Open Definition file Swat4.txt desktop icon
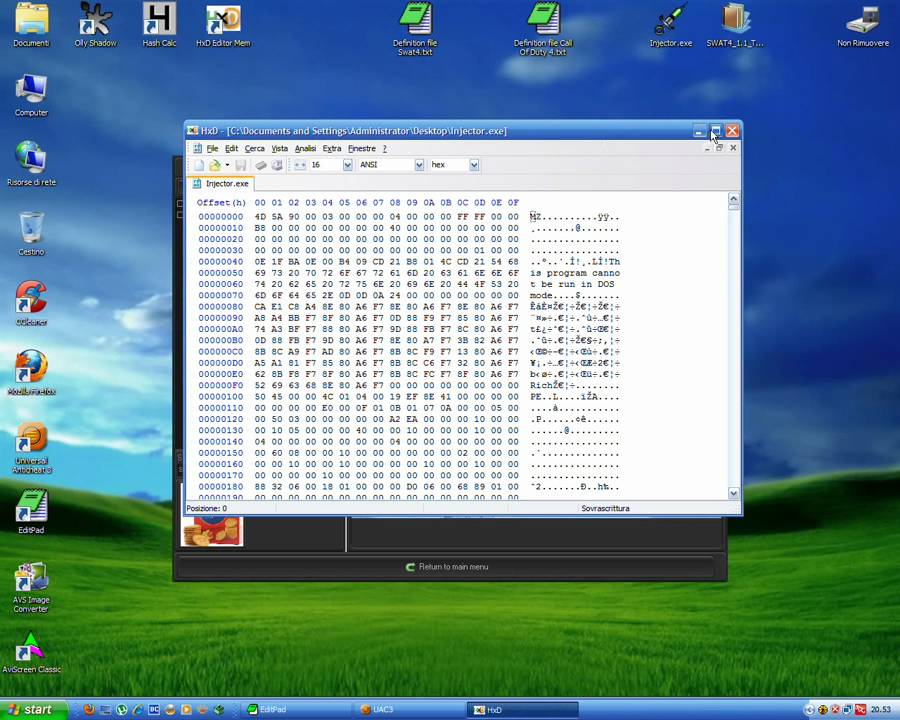900x720 pixels. click(x=415, y=29)
